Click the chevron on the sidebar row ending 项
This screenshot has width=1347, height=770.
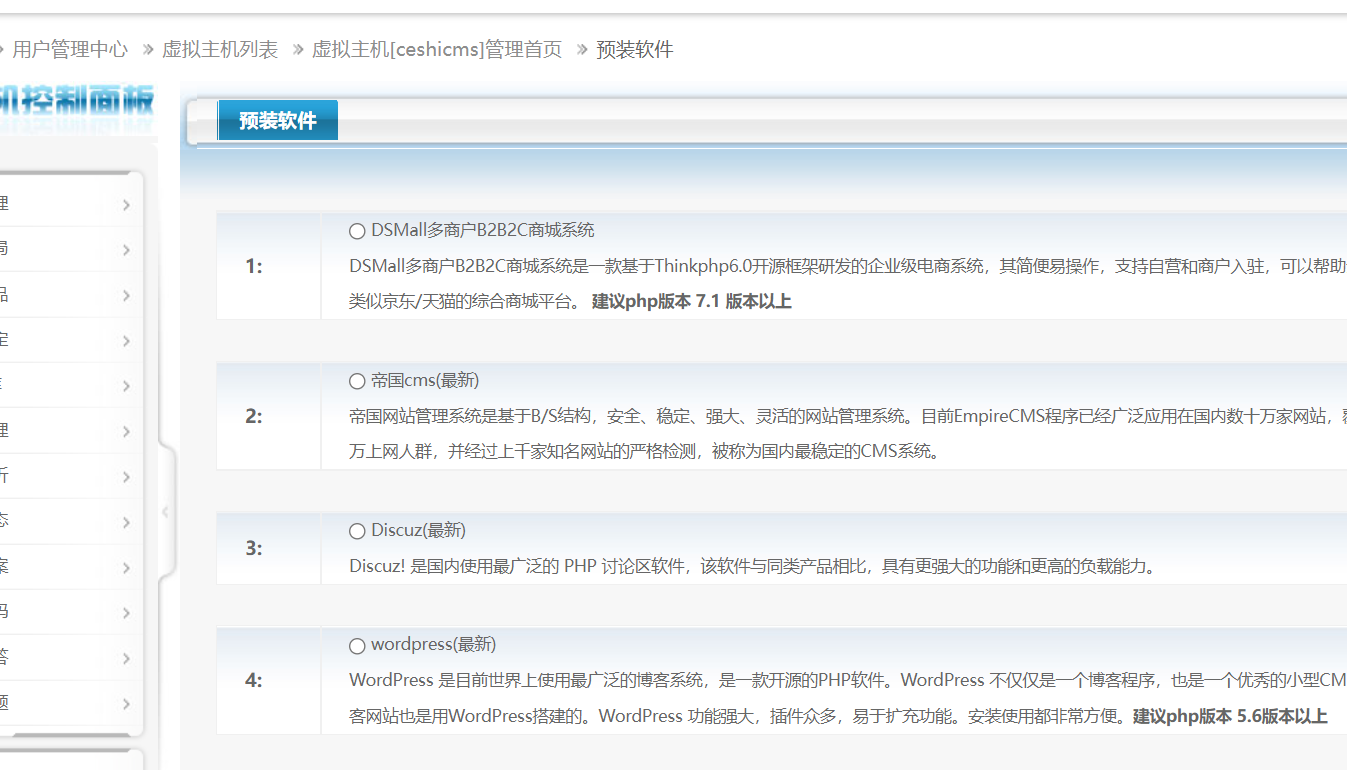coord(126,703)
